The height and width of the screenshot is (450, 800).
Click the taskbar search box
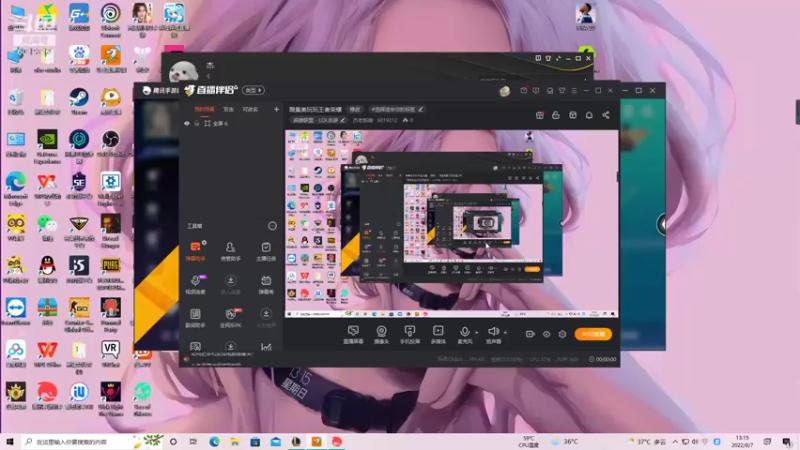[x=89, y=441]
